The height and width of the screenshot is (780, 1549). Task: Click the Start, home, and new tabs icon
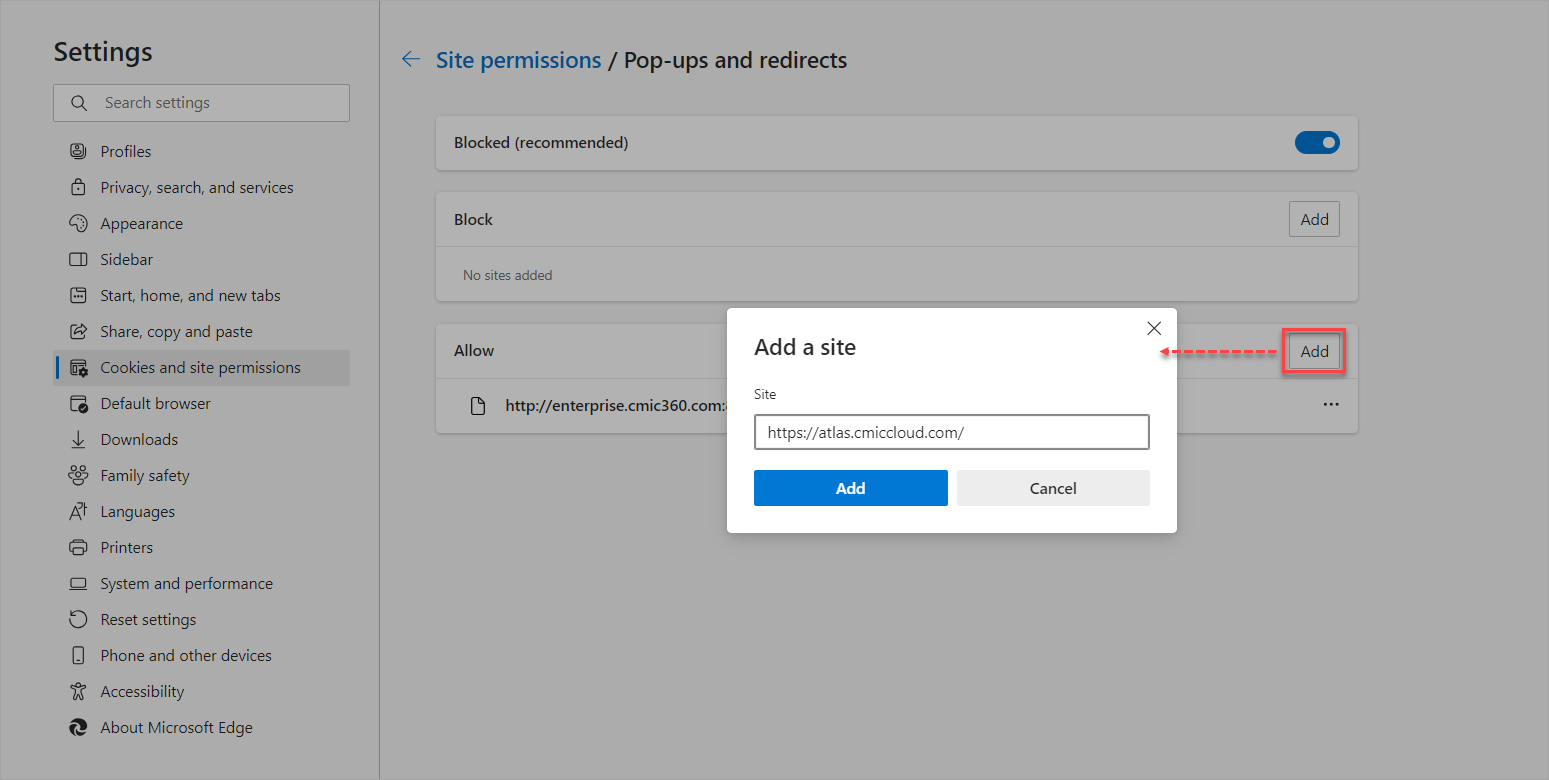(x=78, y=295)
